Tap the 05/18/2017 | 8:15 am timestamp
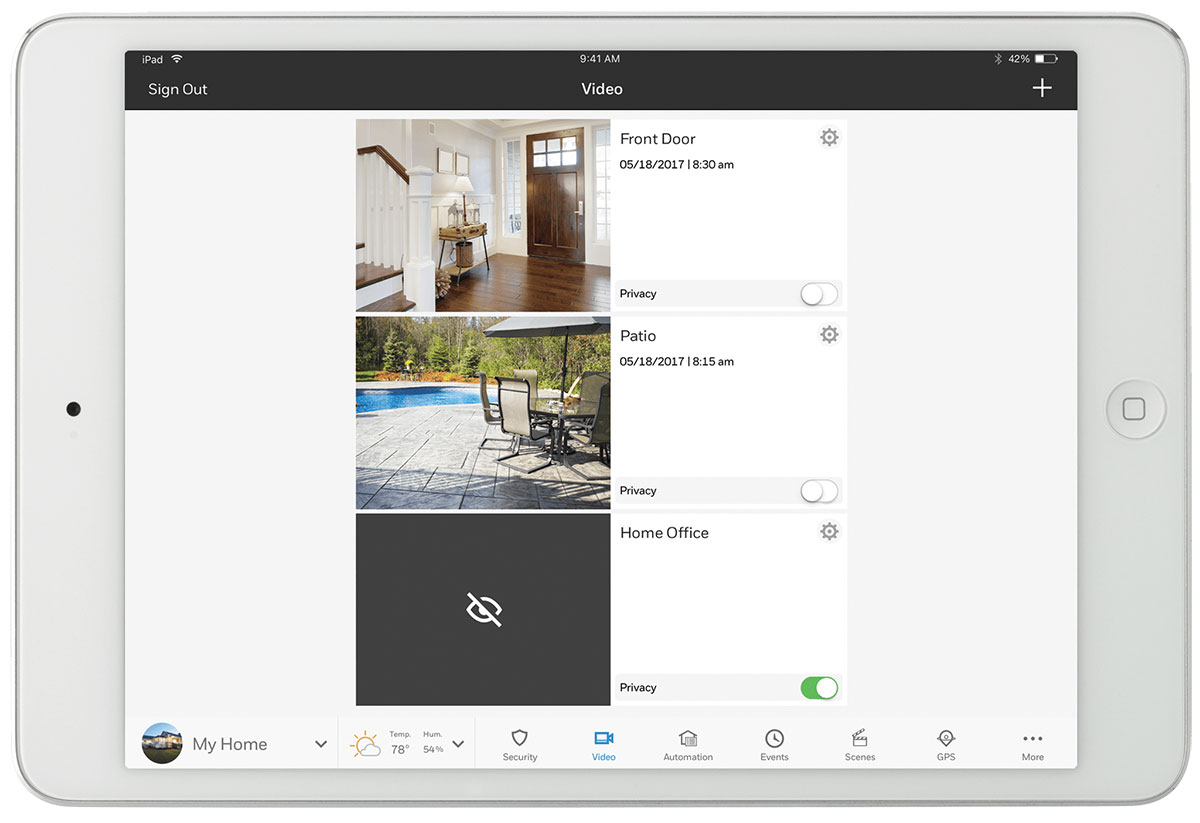Screen dimensions: 1200x823 tap(677, 361)
